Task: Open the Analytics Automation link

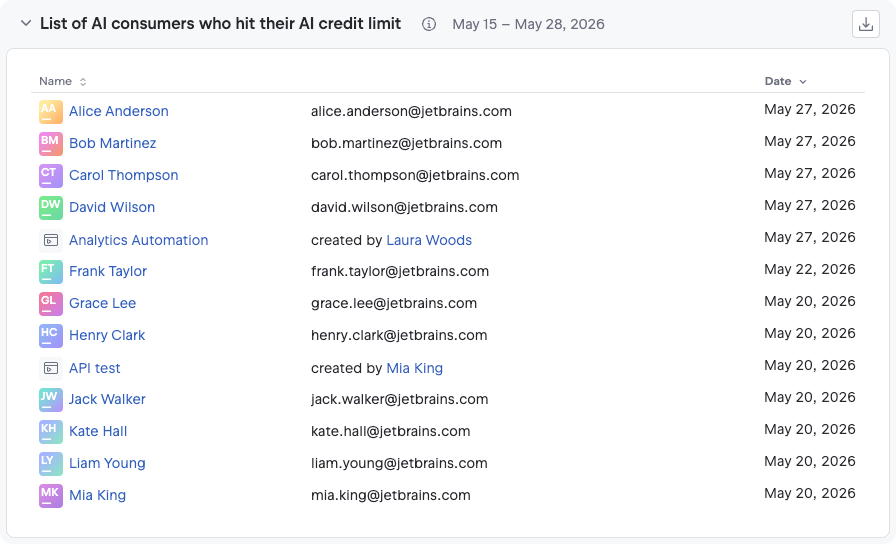Action: tap(139, 240)
